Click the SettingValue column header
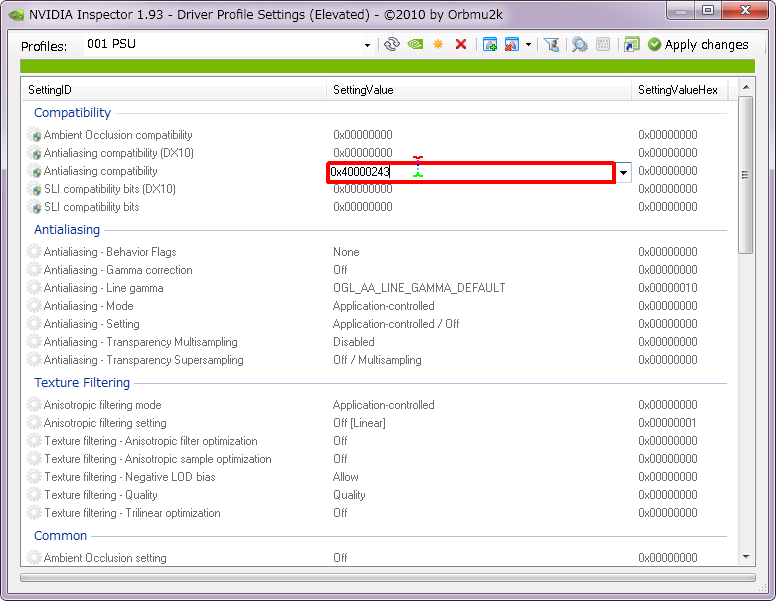 [x=479, y=90]
